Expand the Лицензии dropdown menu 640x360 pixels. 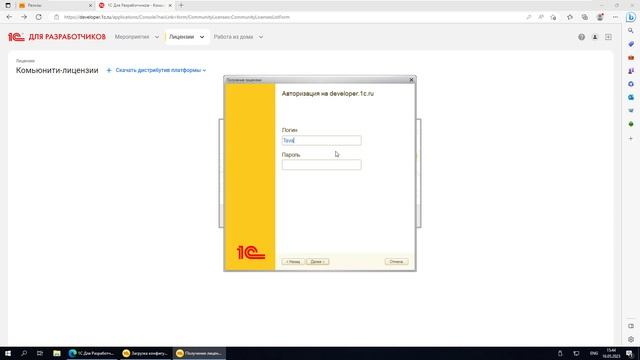point(187,37)
